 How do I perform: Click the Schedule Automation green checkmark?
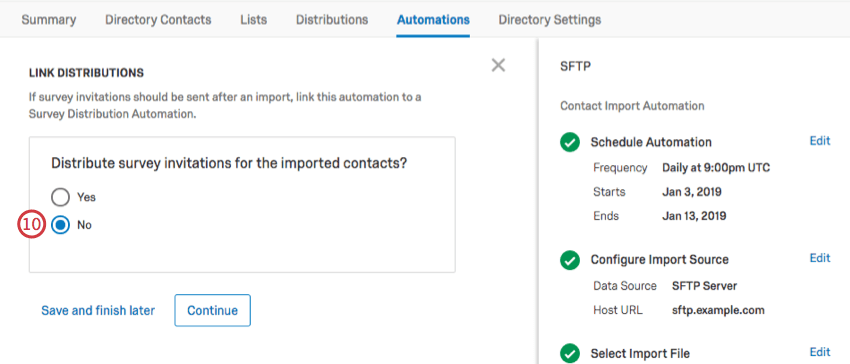(569, 143)
